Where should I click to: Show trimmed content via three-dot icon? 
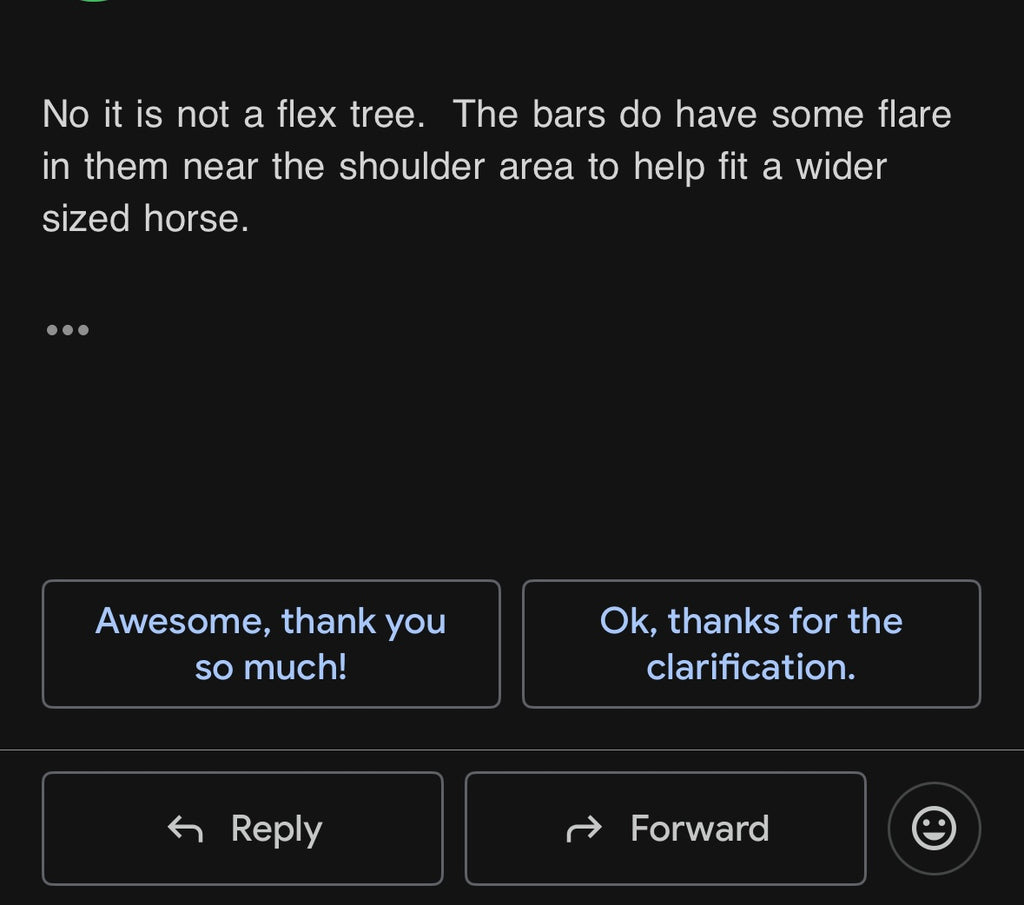(67, 330)
